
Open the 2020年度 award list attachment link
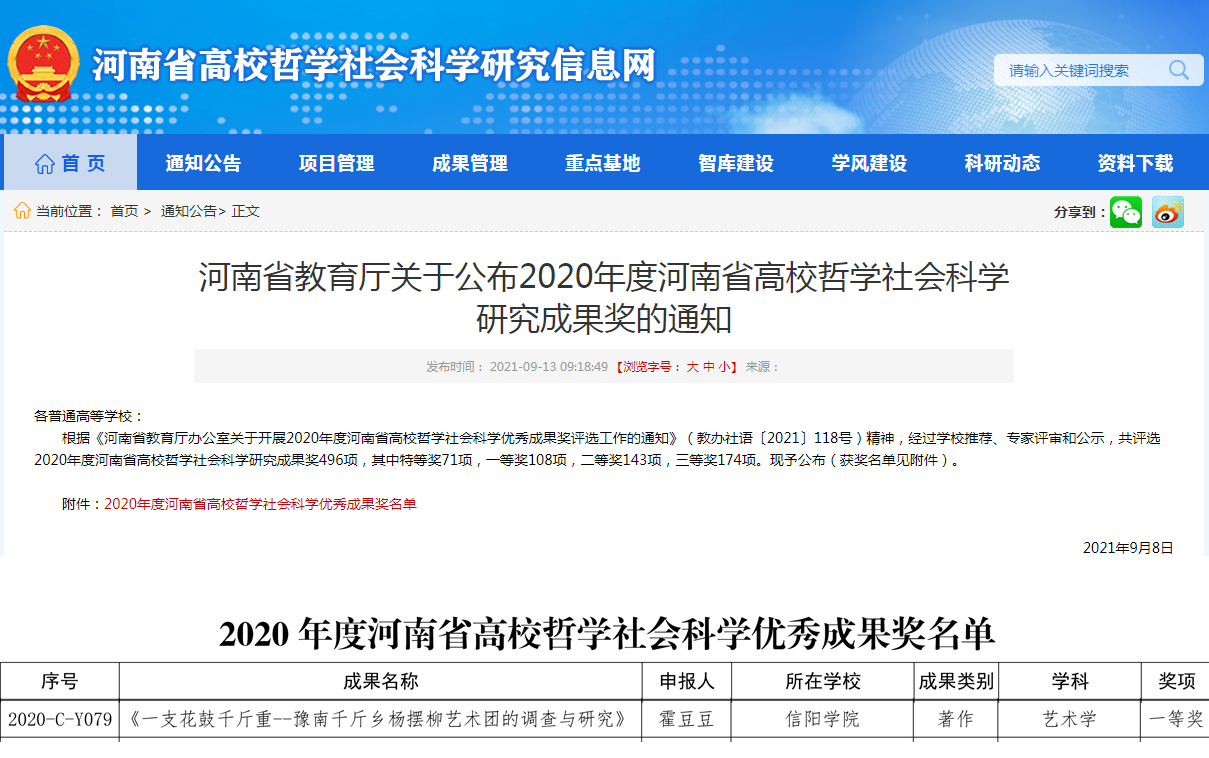(260, 504)
